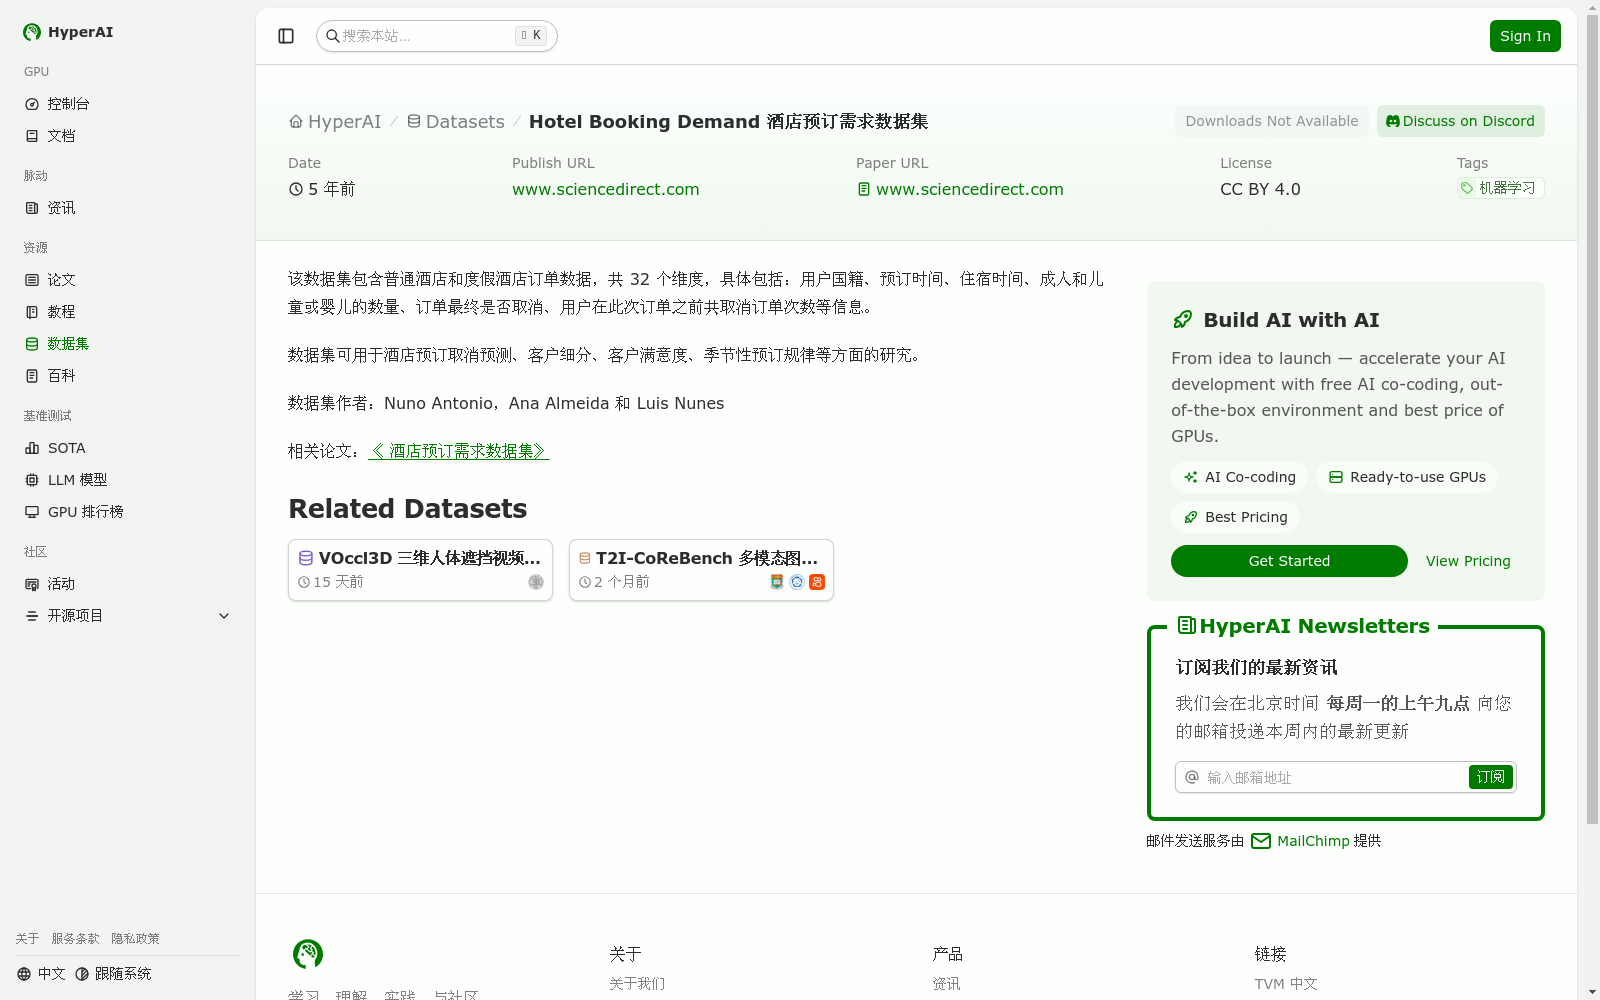1600x1000 pixels.
Task: Click the globe icon beside 中文
Action: [24, 974]
